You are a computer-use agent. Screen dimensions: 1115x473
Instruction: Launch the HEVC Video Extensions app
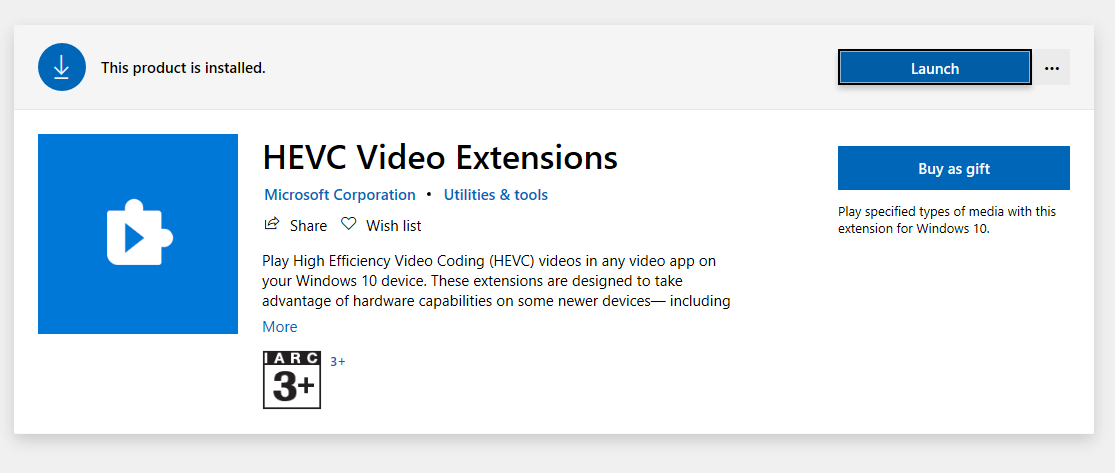(x=934, y=68)
